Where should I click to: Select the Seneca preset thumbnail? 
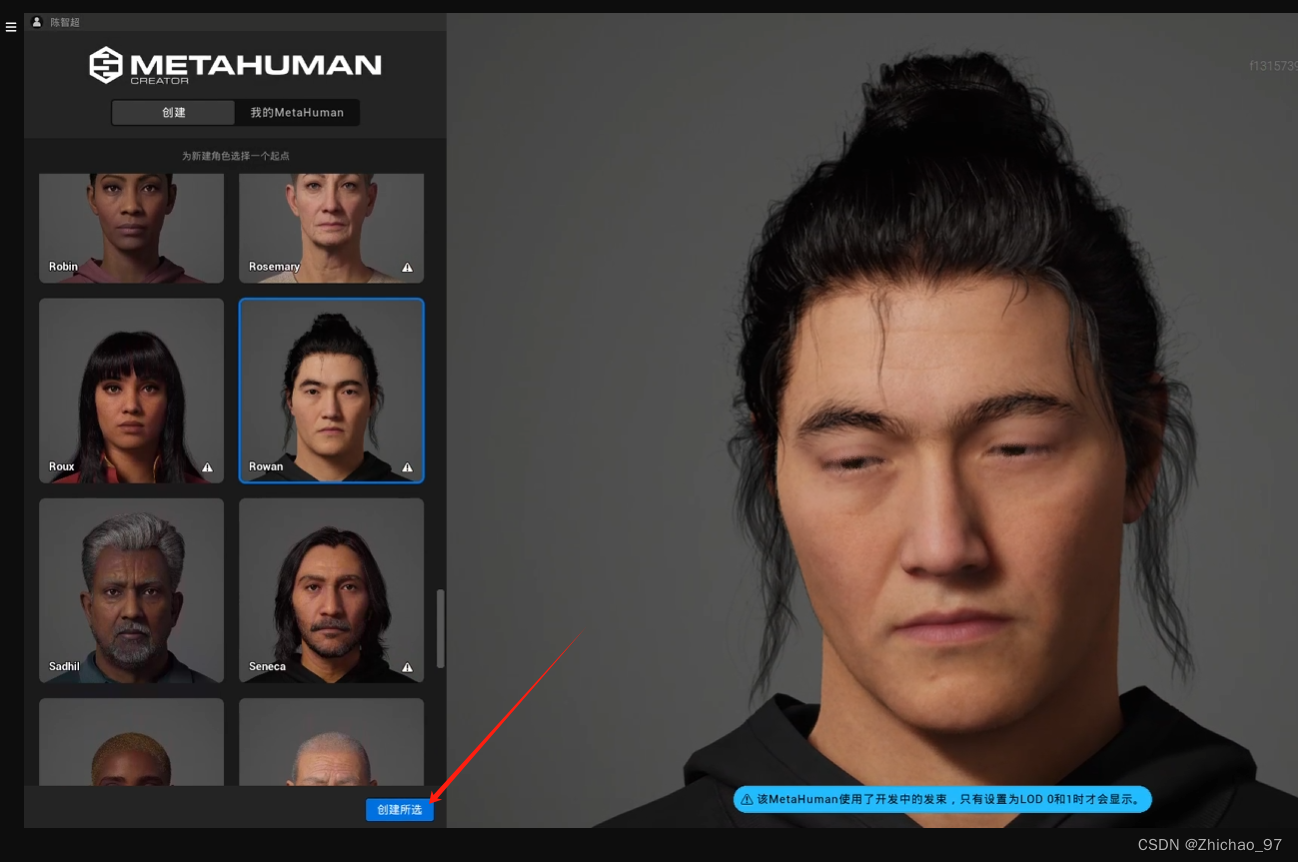tap(331, 591)
